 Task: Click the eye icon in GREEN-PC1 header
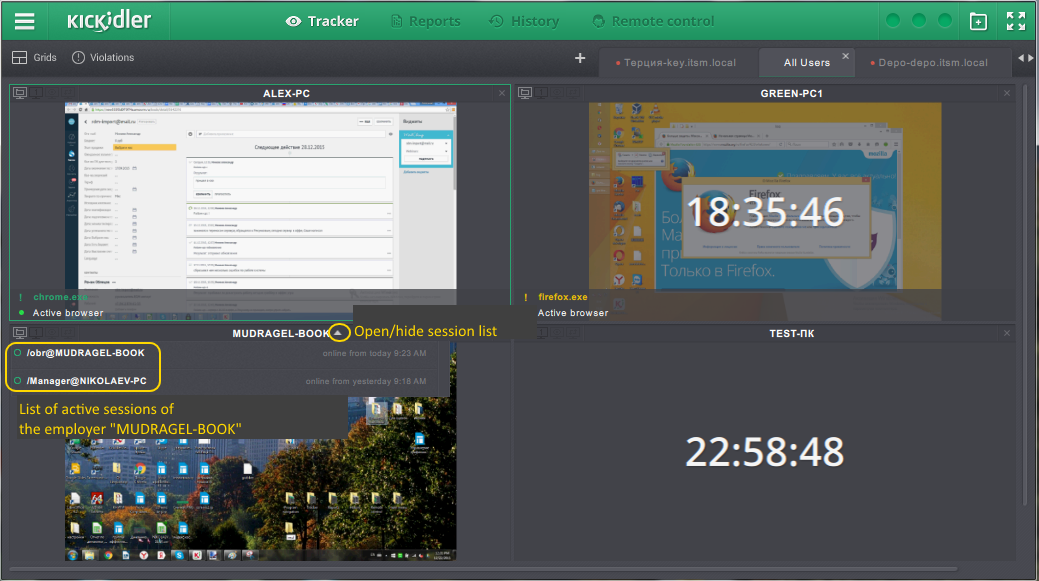tap(557, 93)
